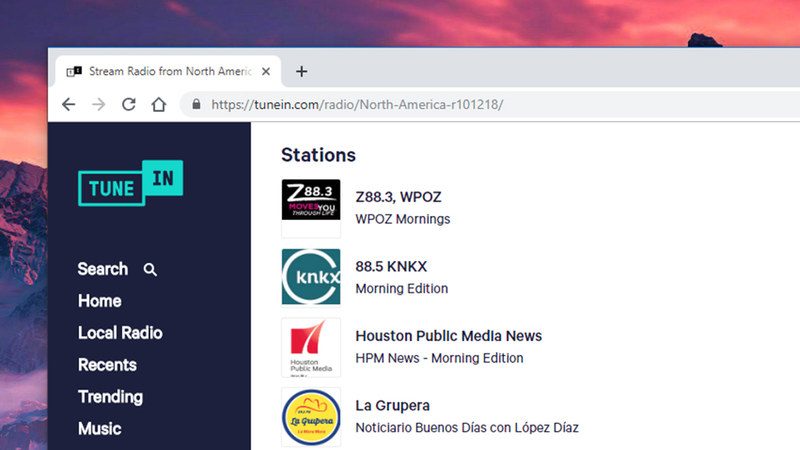800x450 pixels.
Task: Select Music in the sidebar
Action: click(99, 429)
